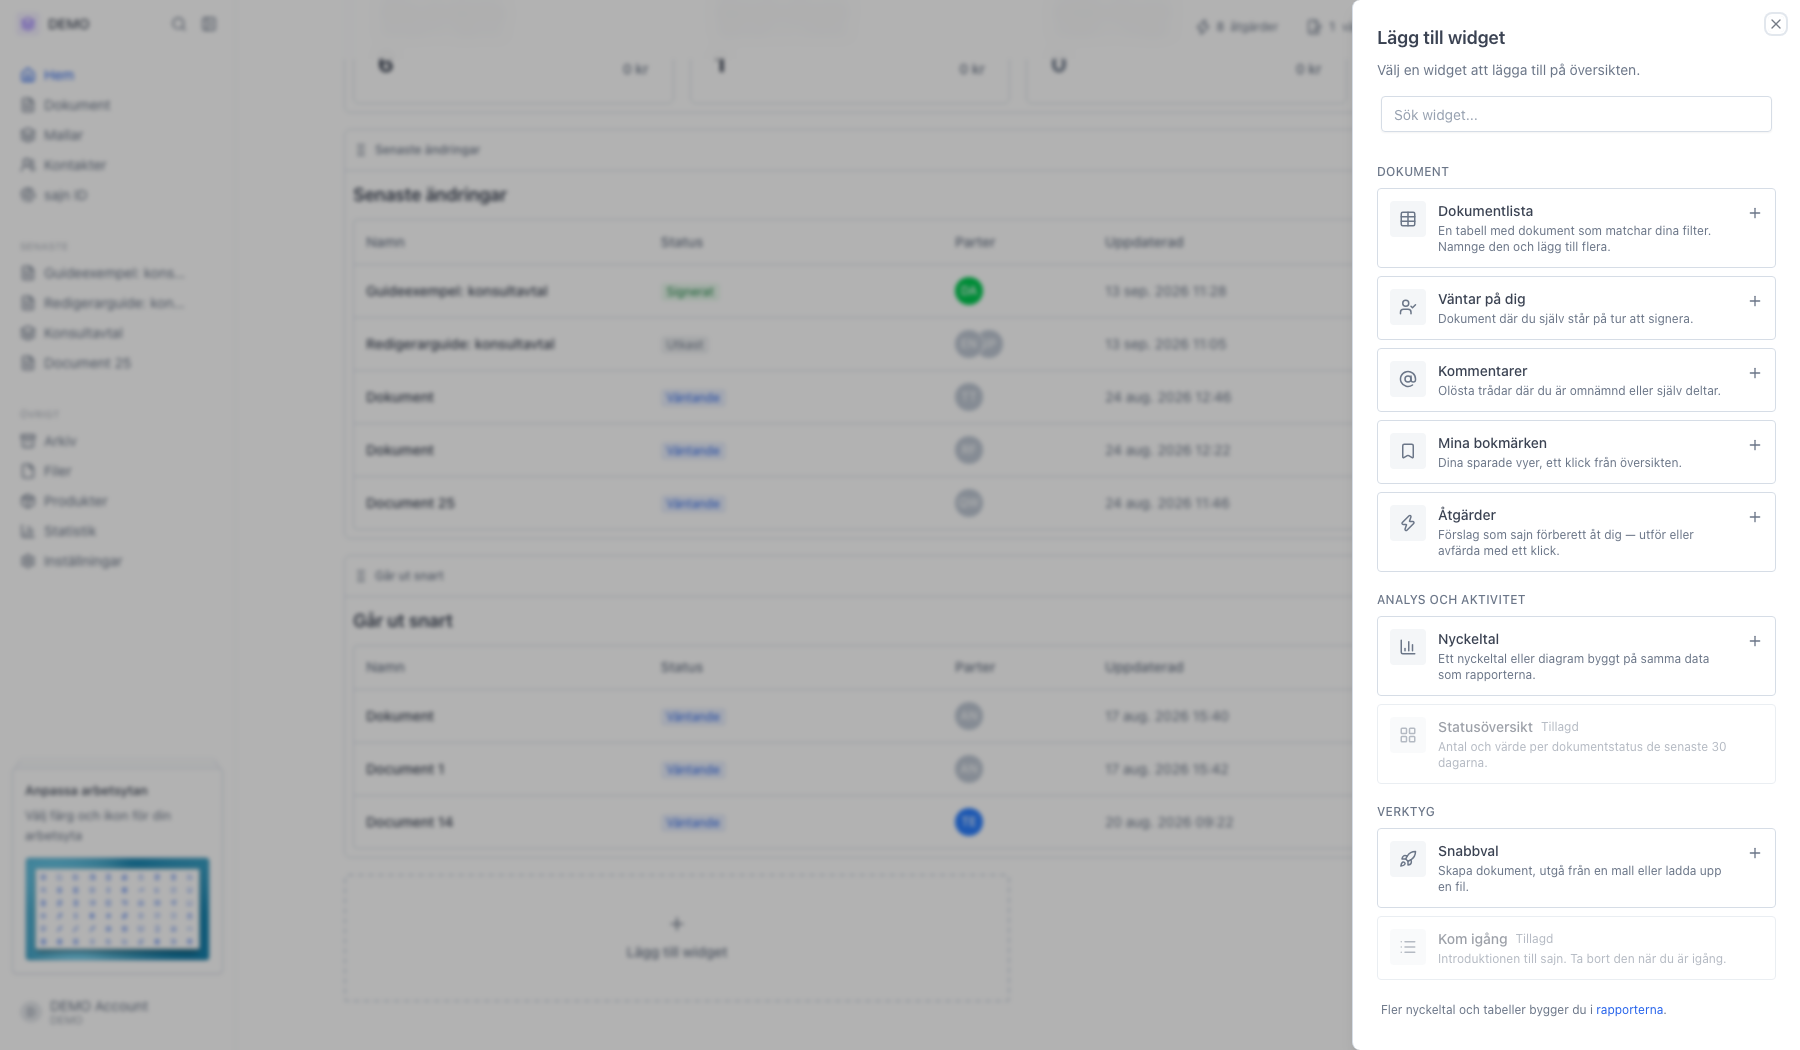This screenshot has width=1800, height=1050.
Task: Click the DOKUMENT section heading
Action: coord(1413,172)
